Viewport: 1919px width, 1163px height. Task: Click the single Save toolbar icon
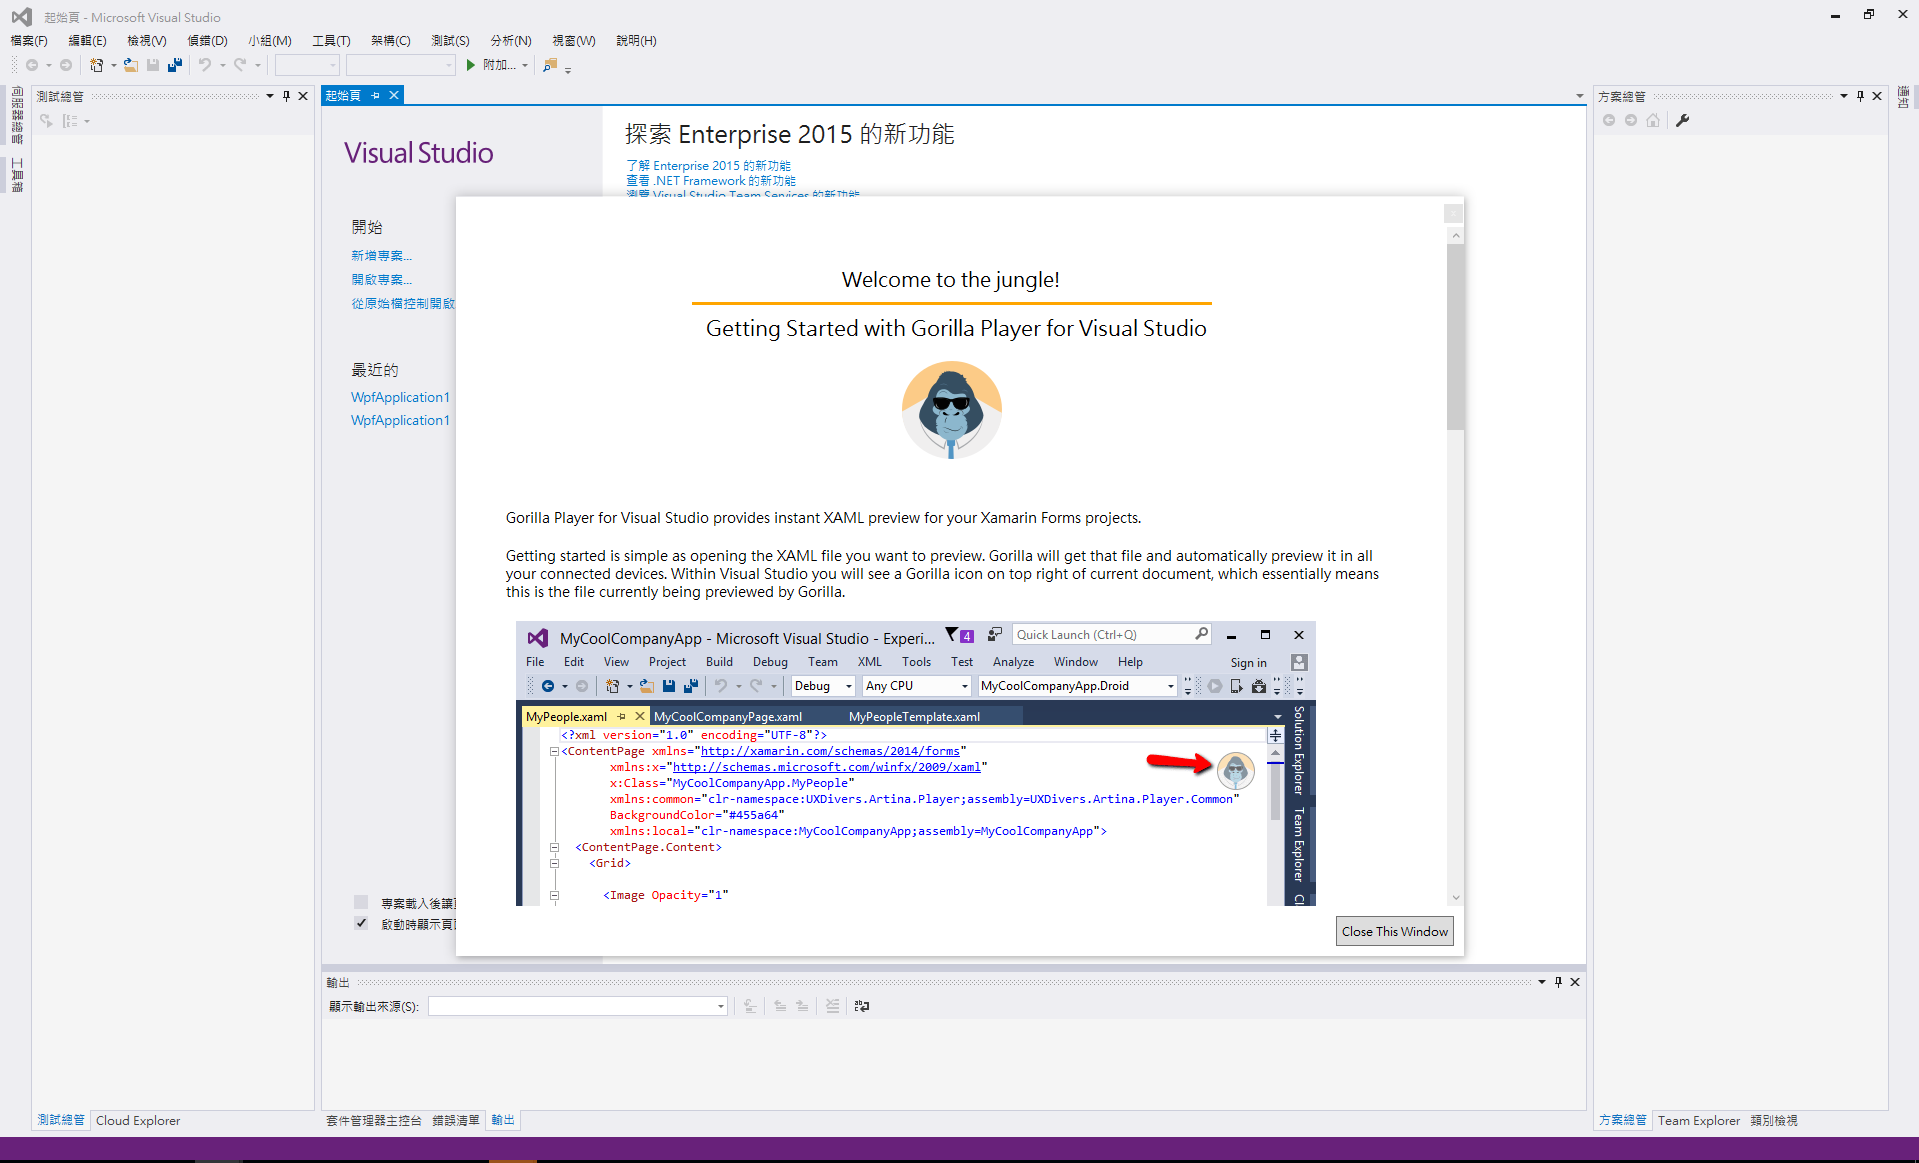(153, 65)
